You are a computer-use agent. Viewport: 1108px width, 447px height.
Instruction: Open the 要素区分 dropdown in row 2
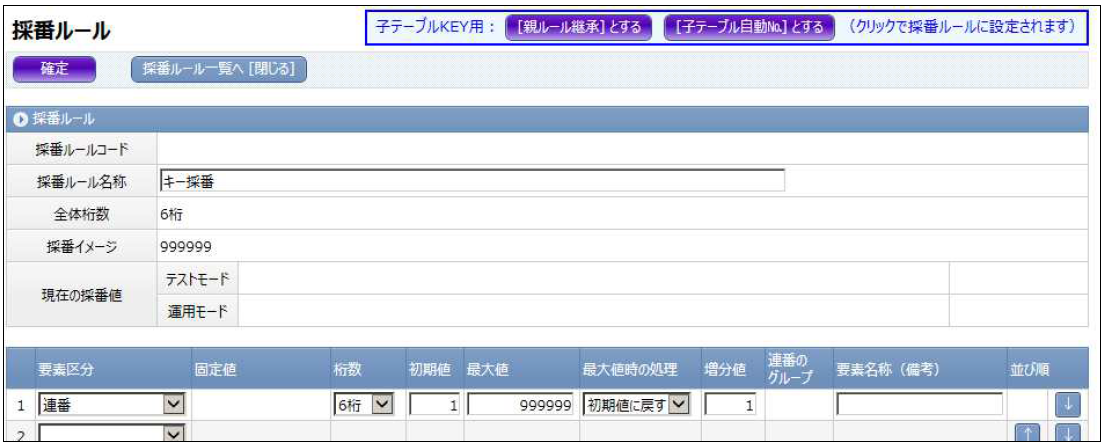[112, 433]
